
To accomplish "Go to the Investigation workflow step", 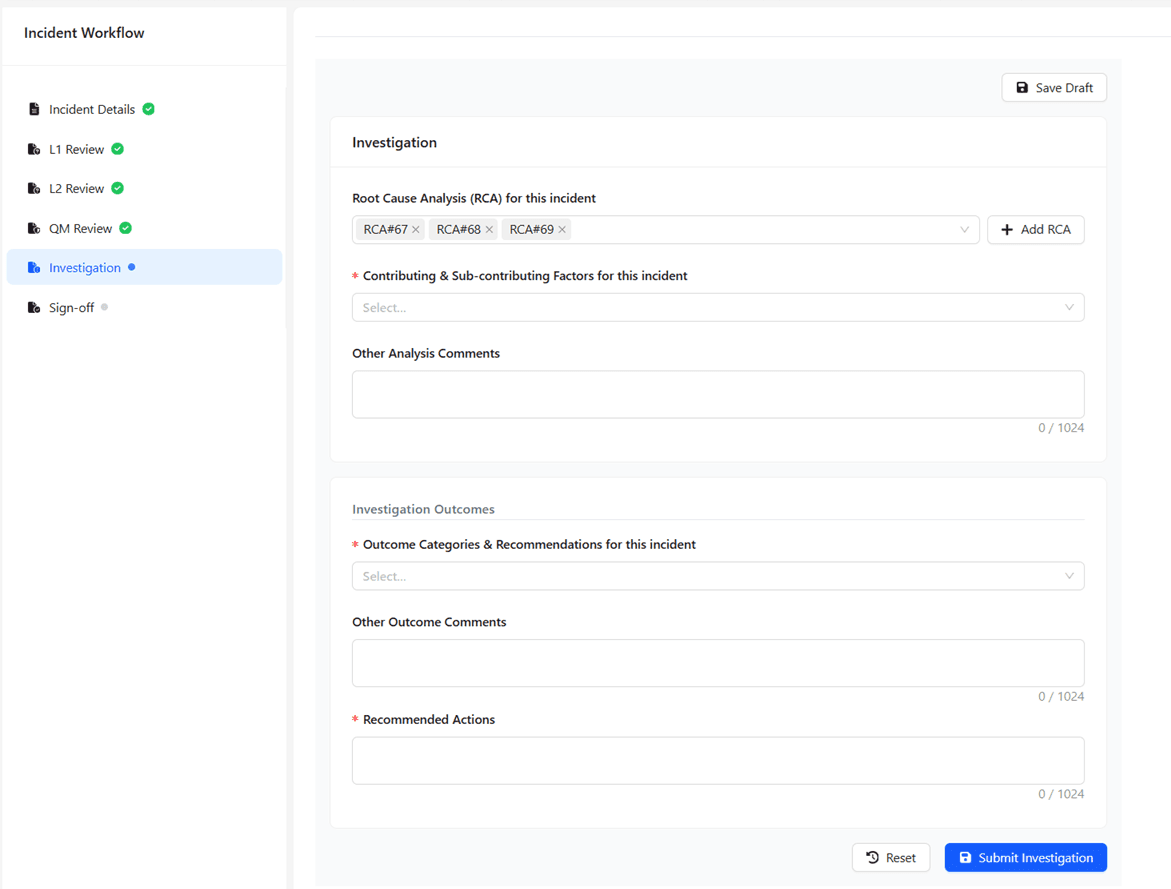I will pyautogui.click(x=85, y=268).
